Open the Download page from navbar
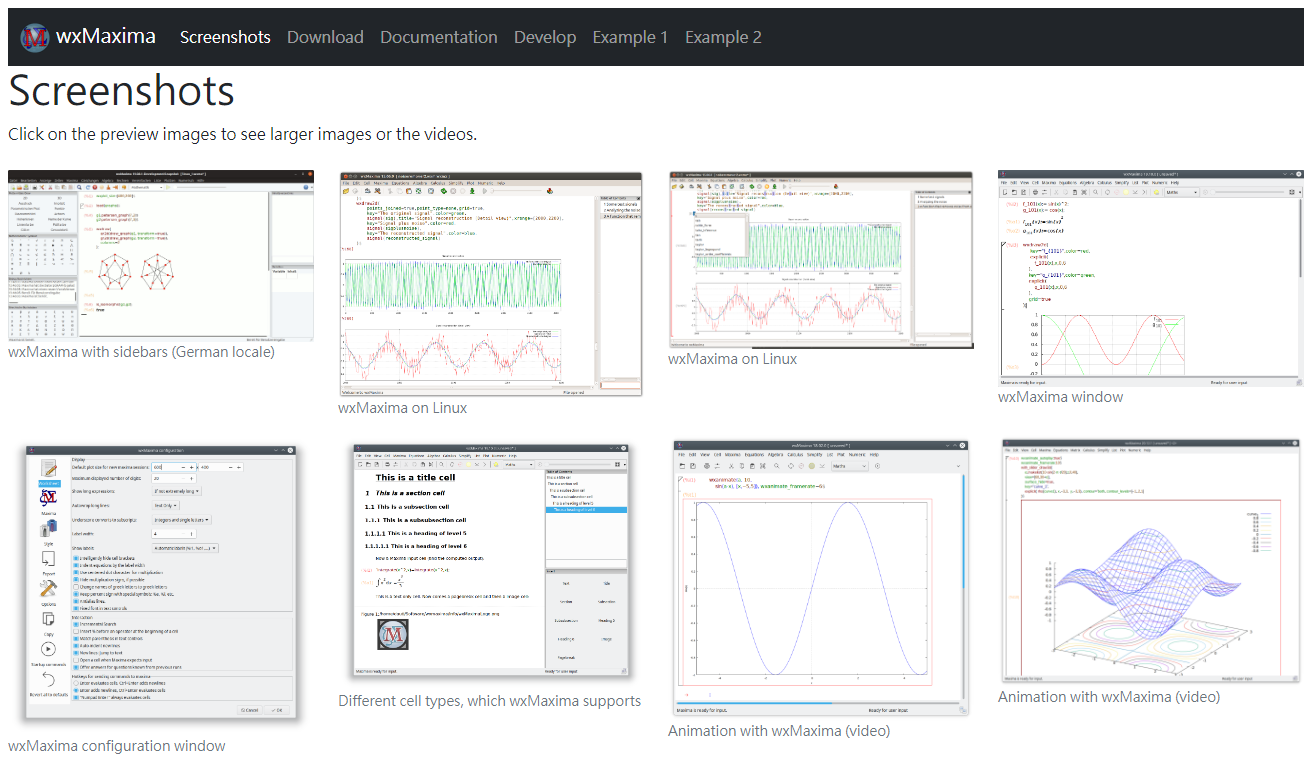This screenshot has width=1312, height=762. (x=325, y=37)
